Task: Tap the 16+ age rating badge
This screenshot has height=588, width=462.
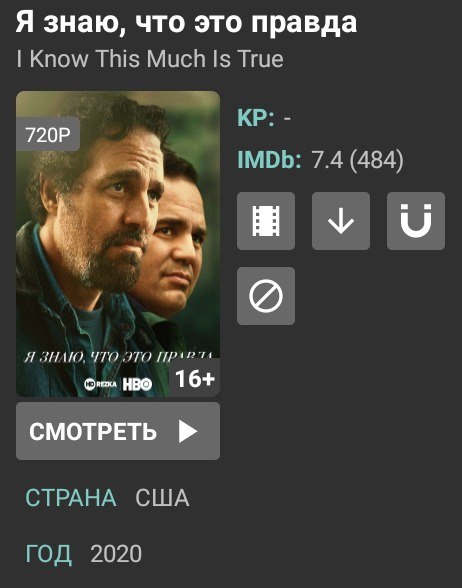Action: click(195, 378)
